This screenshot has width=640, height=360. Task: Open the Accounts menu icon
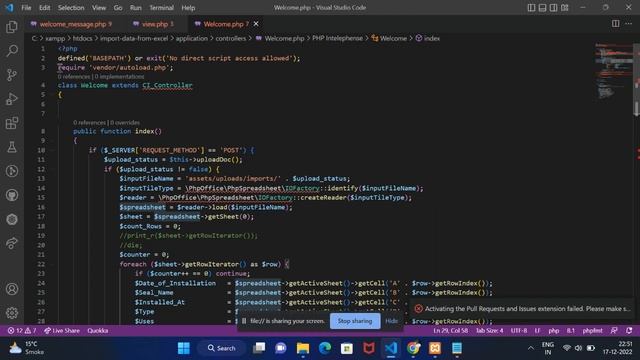coord(12,289)
